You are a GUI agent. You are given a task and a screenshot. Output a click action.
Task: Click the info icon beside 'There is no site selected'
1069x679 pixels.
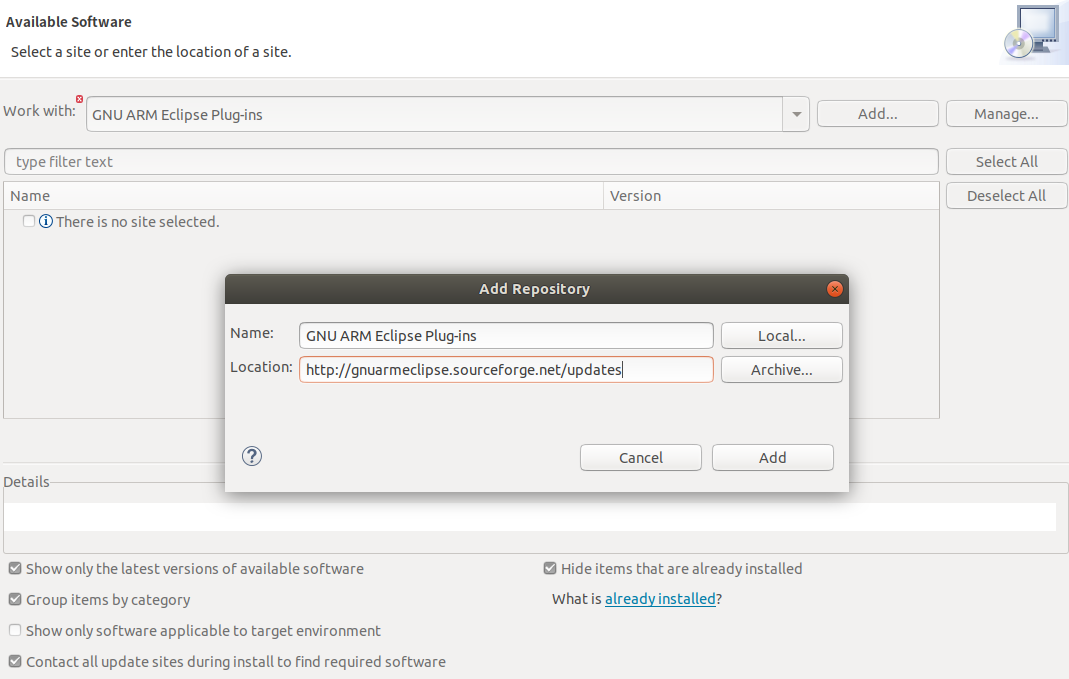coord(46,222)
